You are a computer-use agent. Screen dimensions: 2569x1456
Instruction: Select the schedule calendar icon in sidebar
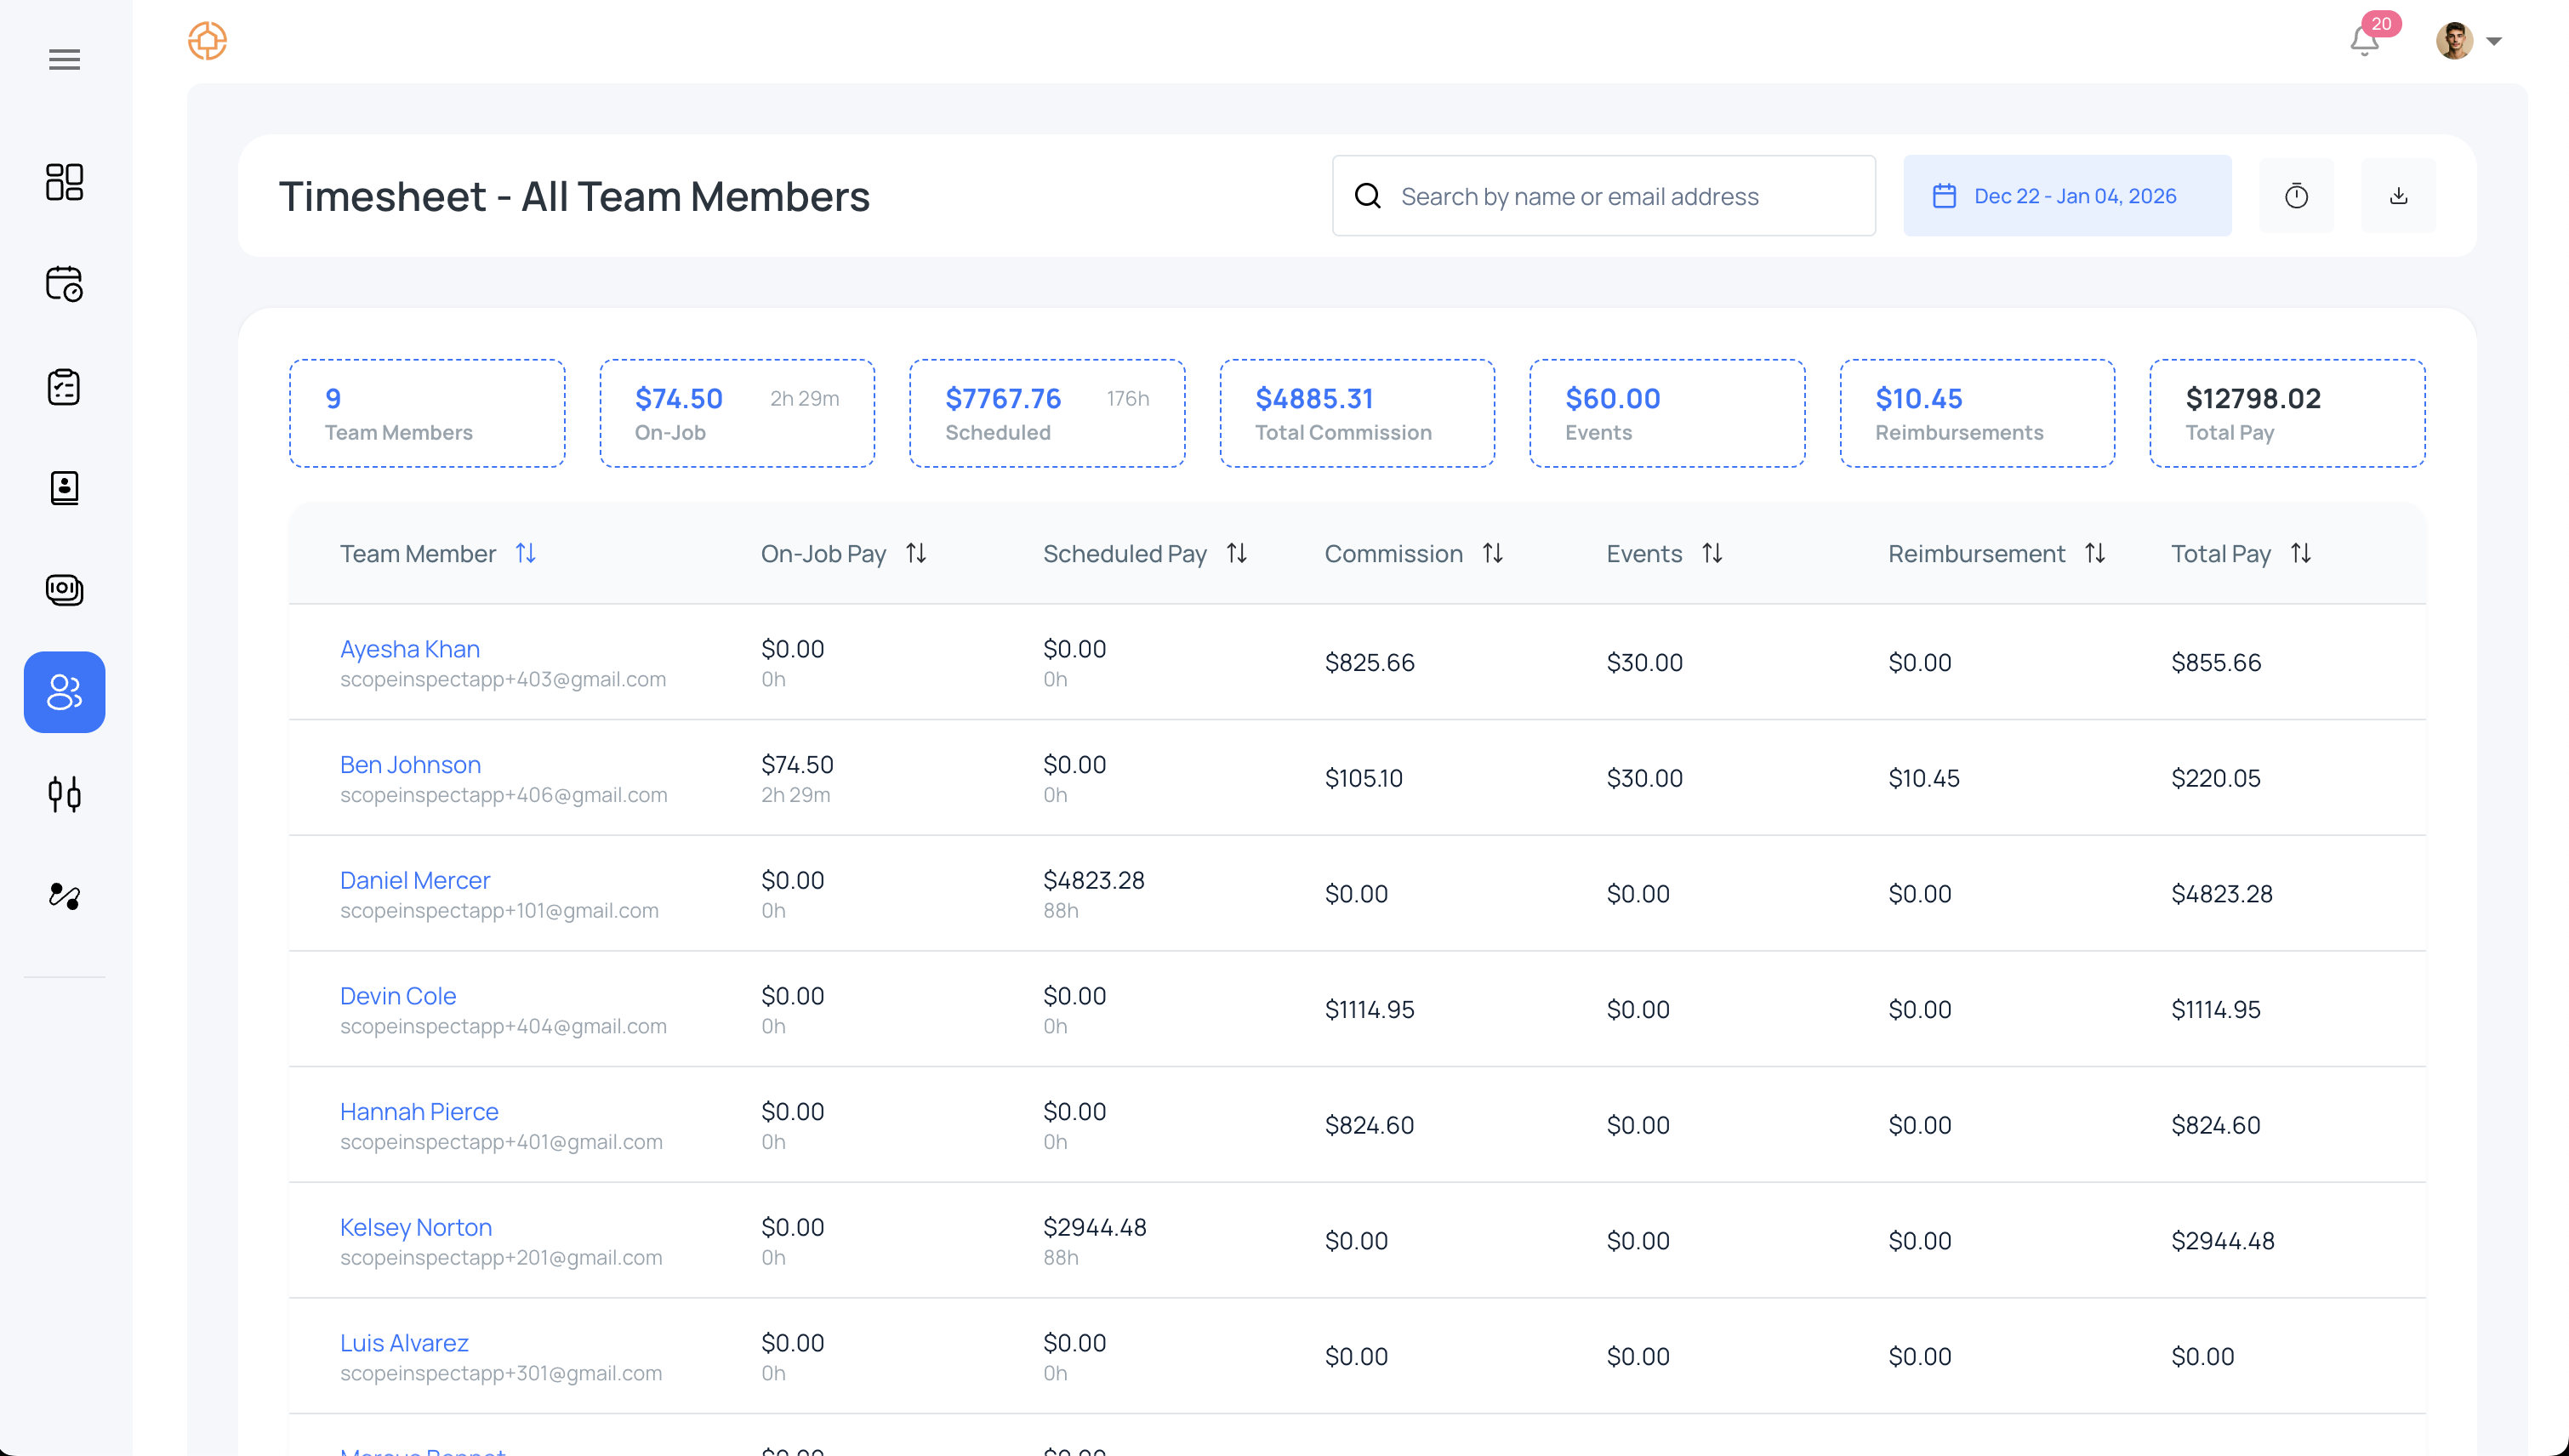coord(64,285)
